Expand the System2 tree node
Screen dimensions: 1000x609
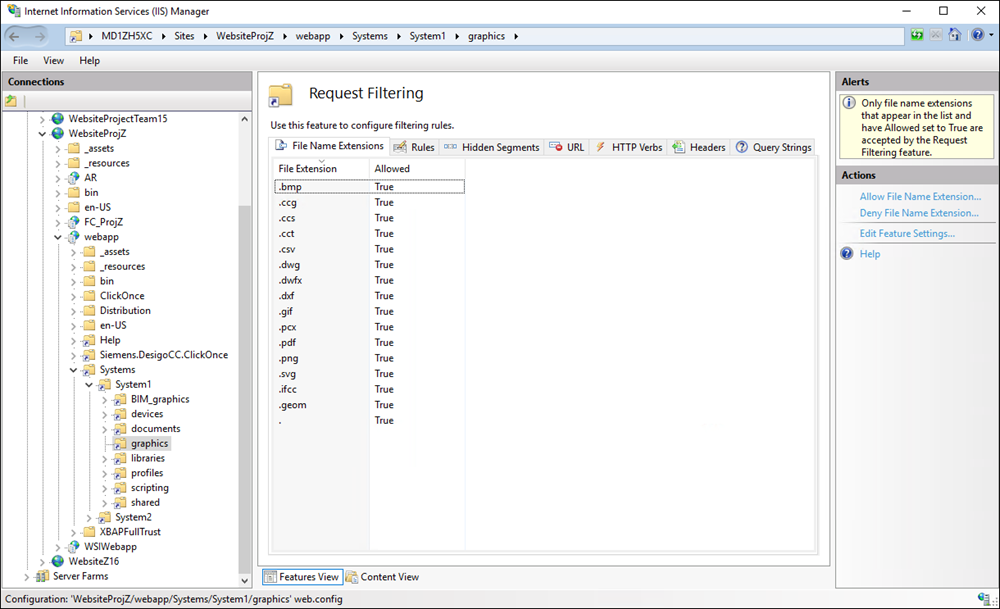tap(89, 517)
